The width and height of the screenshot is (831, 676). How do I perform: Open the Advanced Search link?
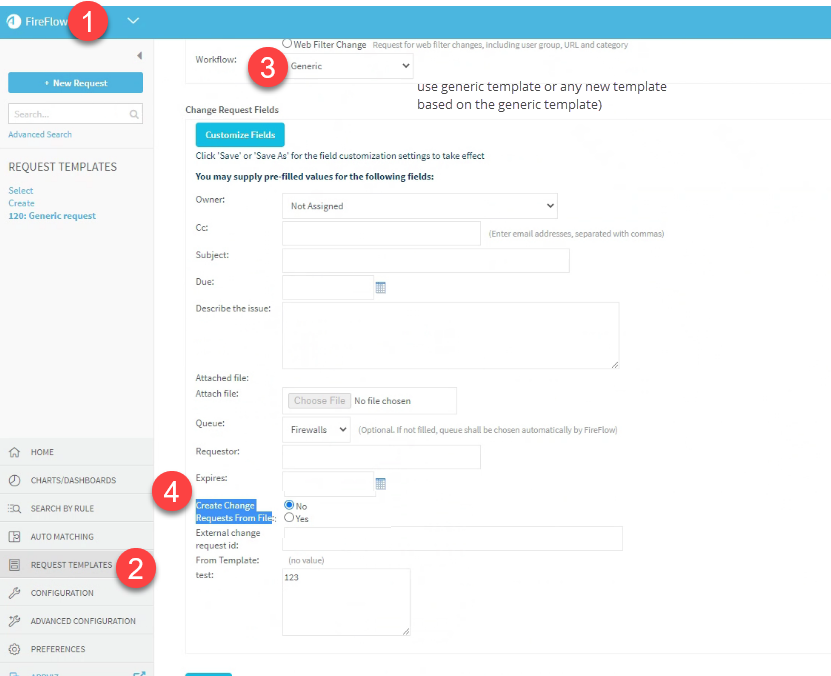39,134
